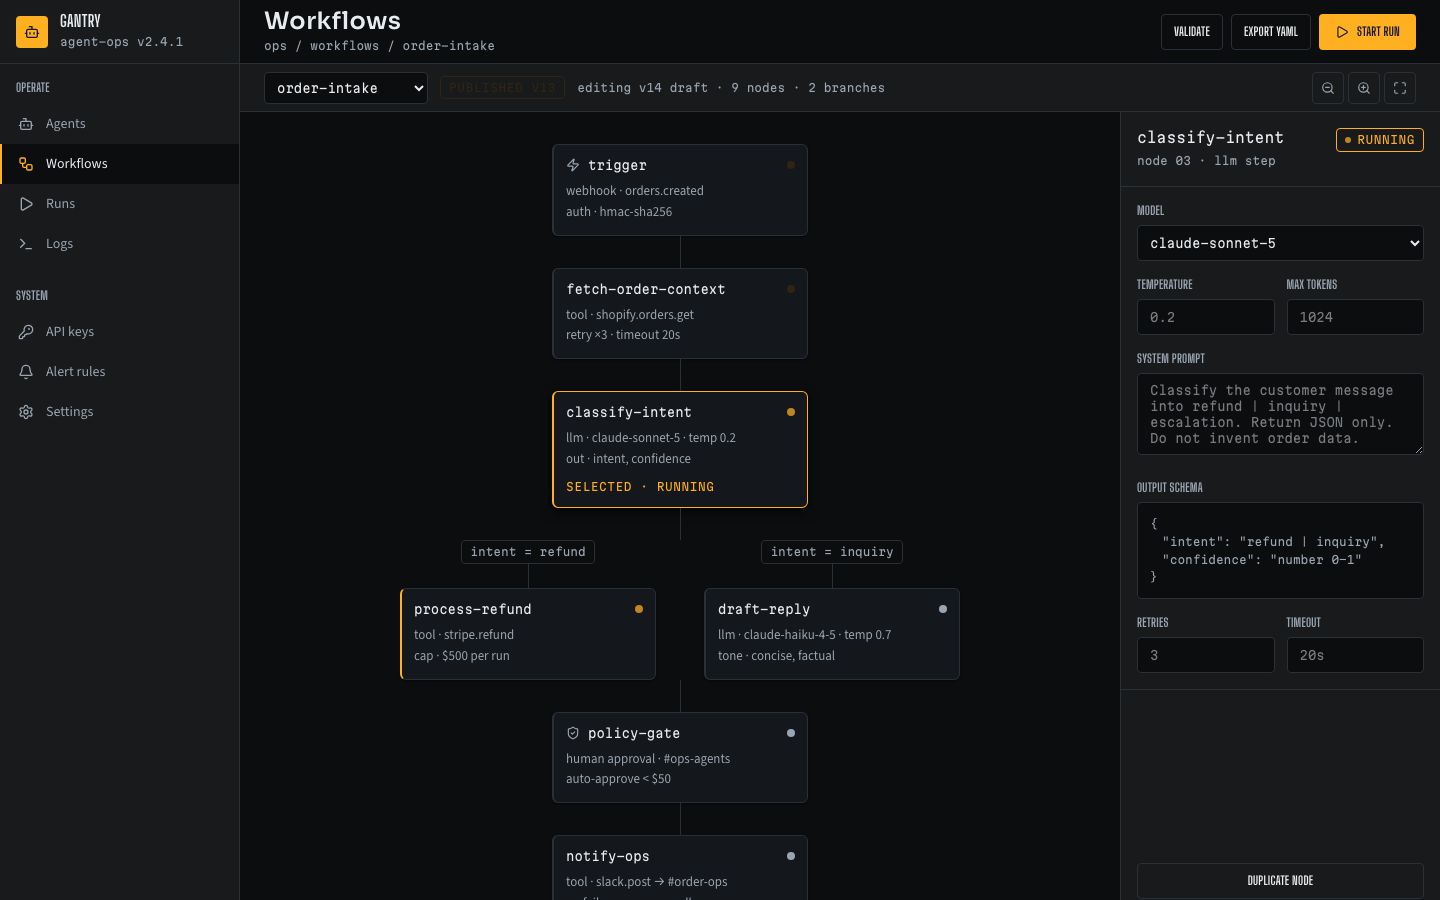Open the Logs page
The height and width of the screenshot is (900, 1440).
click(x=120, y=244)
